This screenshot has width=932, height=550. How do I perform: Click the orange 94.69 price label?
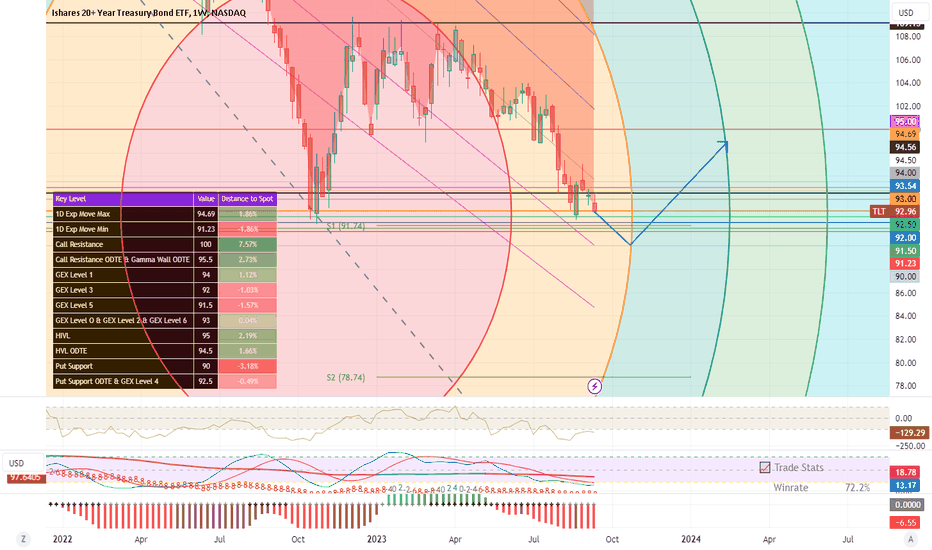click(905, 134)
